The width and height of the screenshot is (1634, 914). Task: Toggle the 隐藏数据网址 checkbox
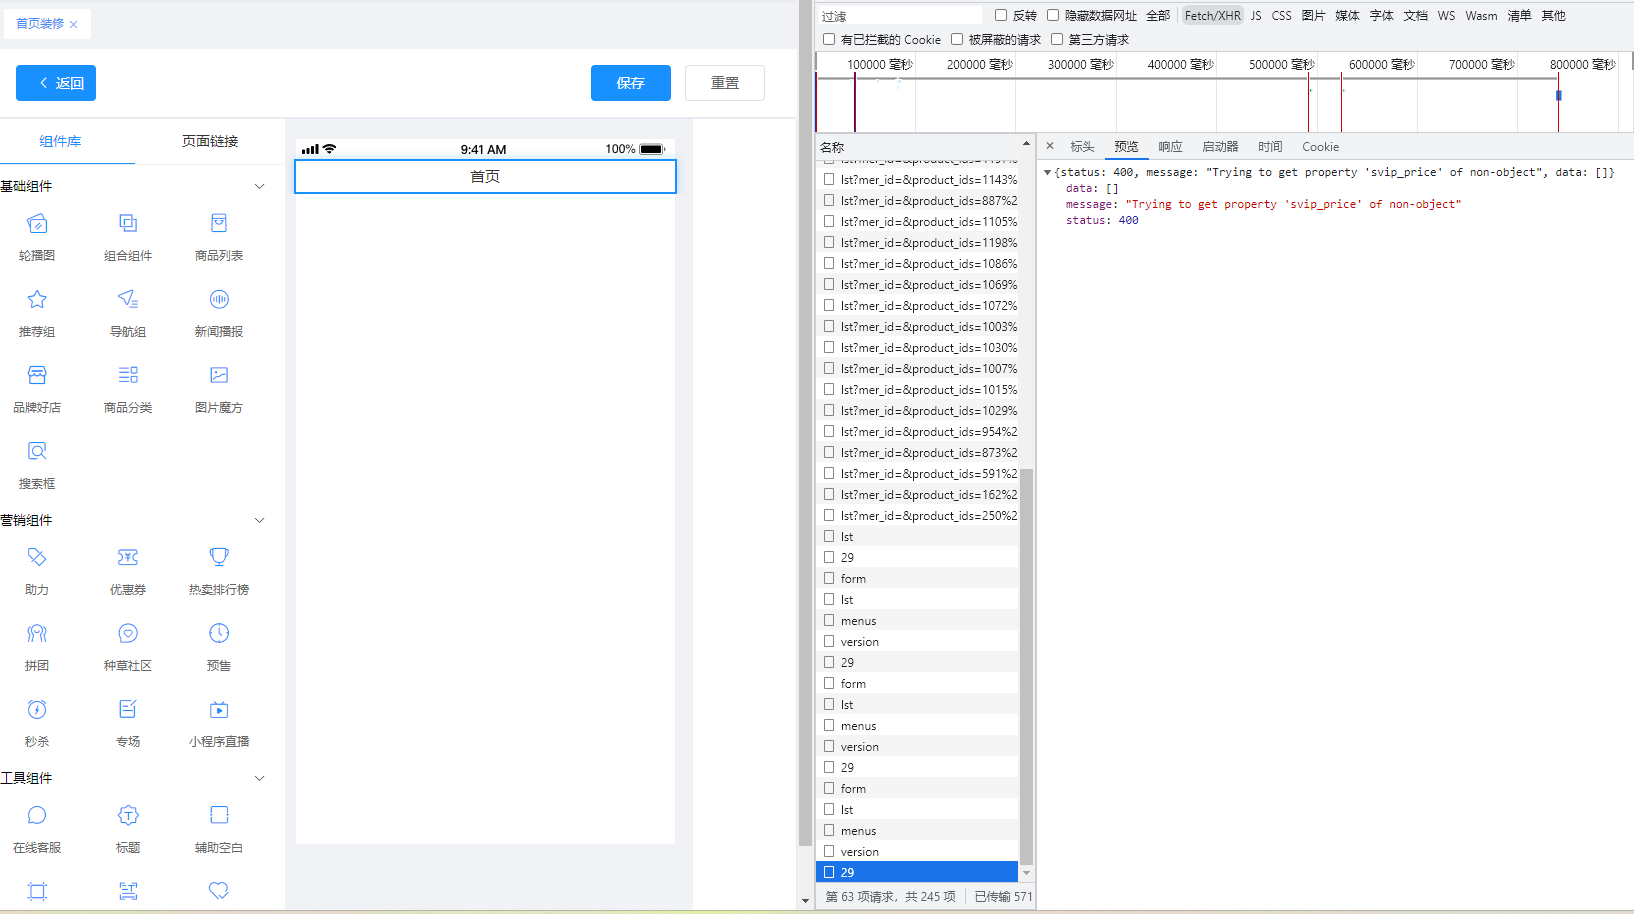click(x=1053, y=15)
